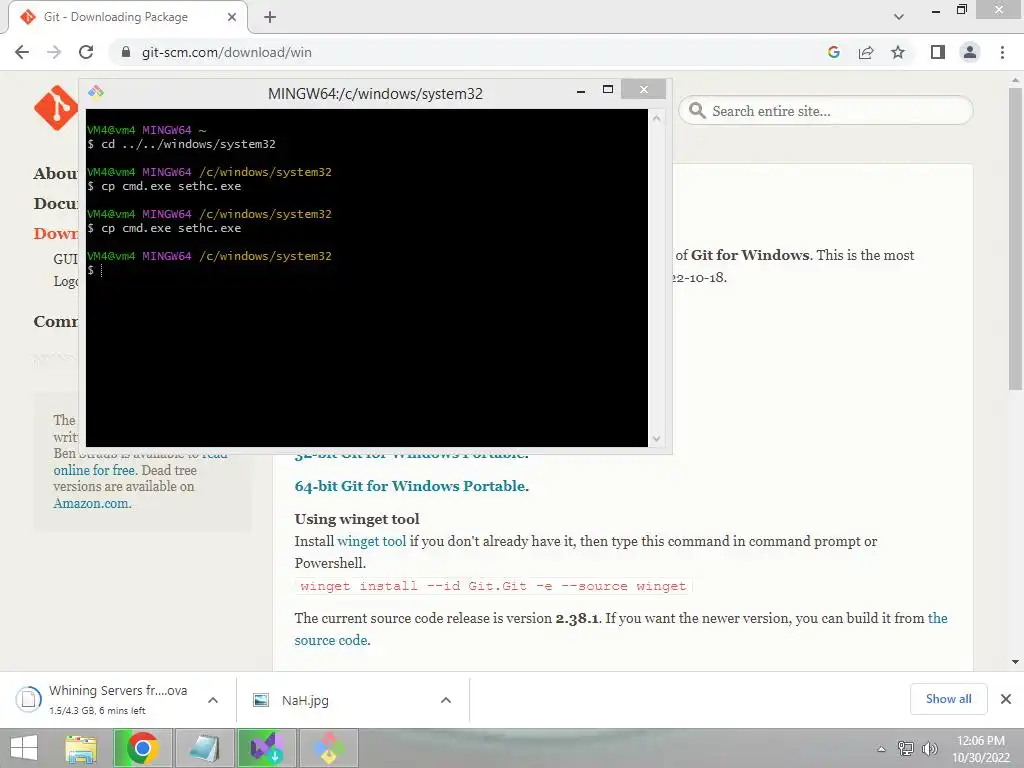View site info via the padlock icon
Image resolution: width=1024 pixels, height=768 pixels.
click(x=126, y=52)
